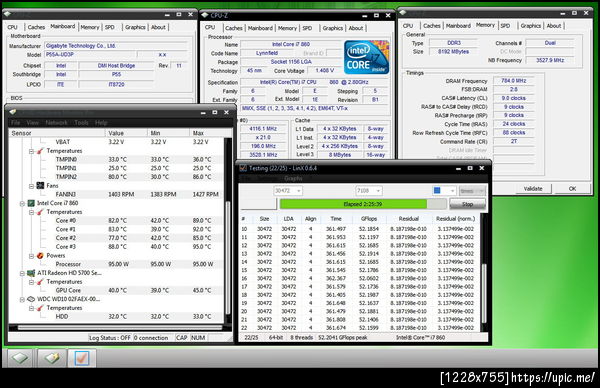Collapse the ATI Radeon HD 5700 node
Image resolution: width=600 pixels, height=388 pixels.
[x=22, y=273]
